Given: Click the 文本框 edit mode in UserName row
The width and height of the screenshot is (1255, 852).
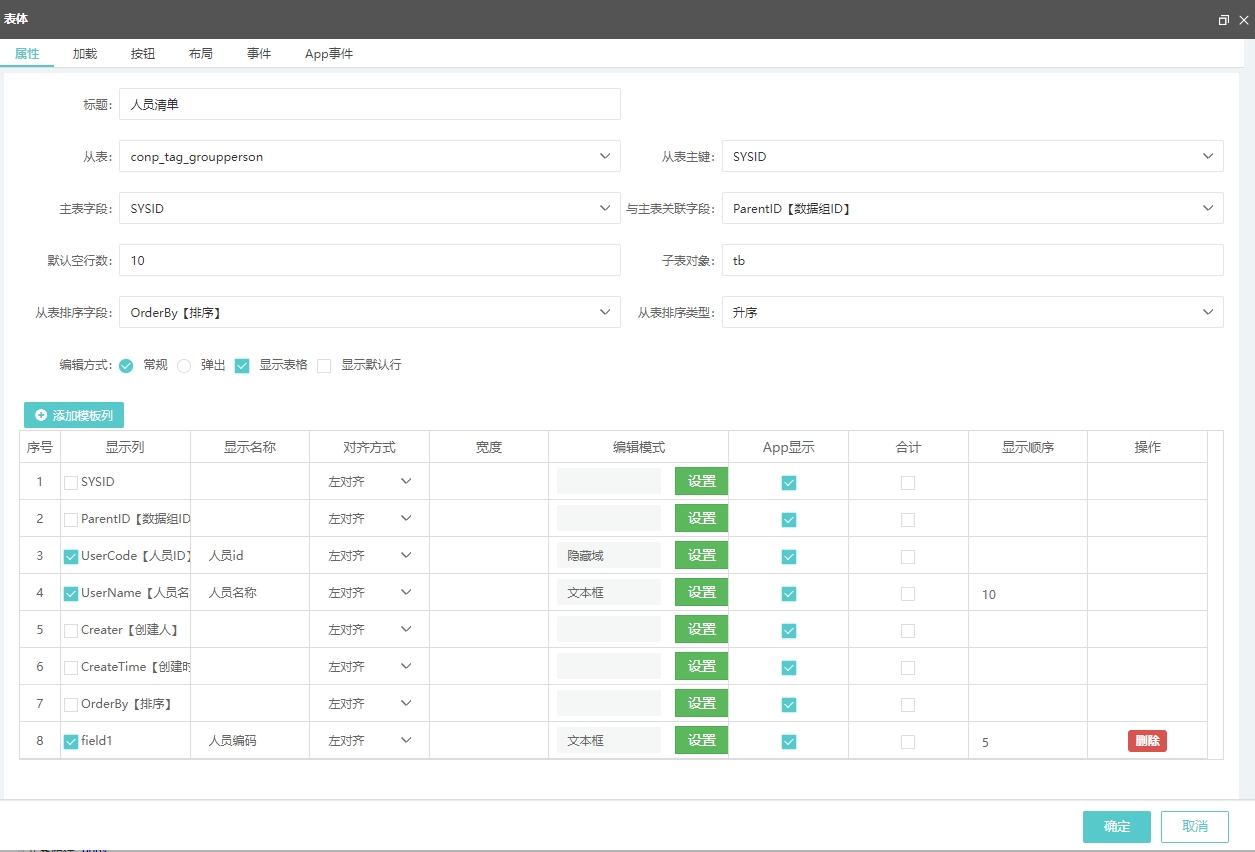Looking at the screenshot, I should pyautogui.click(x=609, y=592).
